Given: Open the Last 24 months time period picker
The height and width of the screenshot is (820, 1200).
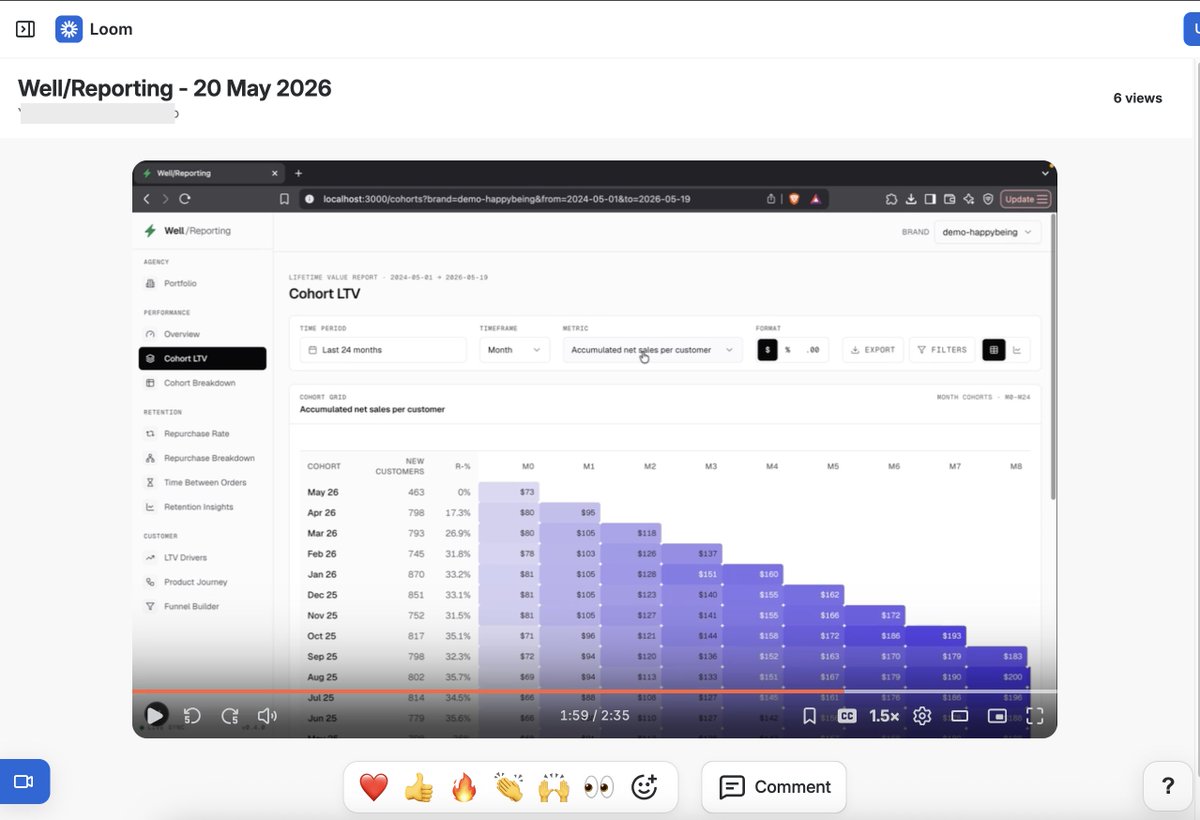Looking at the screenshot, I should (x=383, y=350).
